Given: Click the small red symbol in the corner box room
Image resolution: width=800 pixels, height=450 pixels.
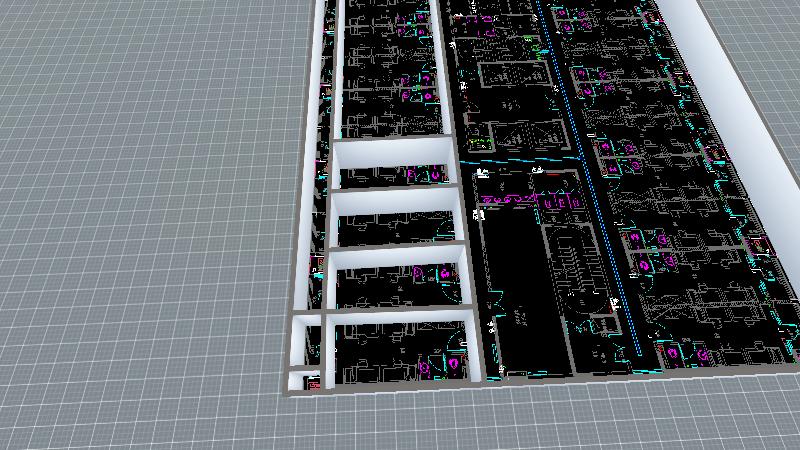Looking at the screenshot, I should click(x=310, y=382).
